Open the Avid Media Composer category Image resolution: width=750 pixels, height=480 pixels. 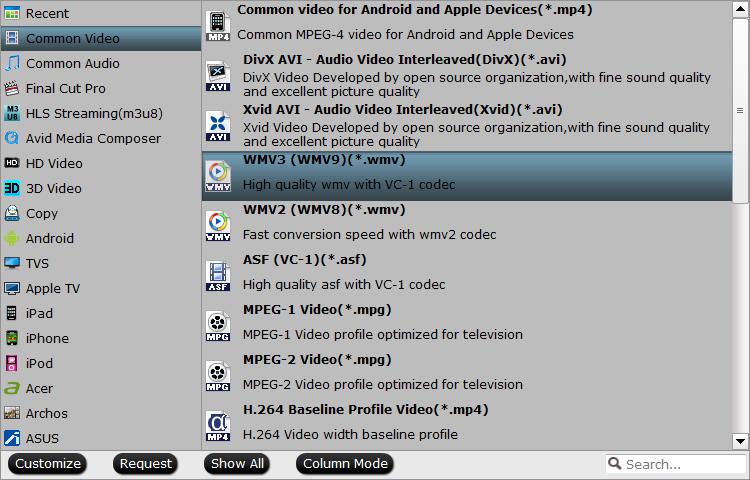click(101, 138)
